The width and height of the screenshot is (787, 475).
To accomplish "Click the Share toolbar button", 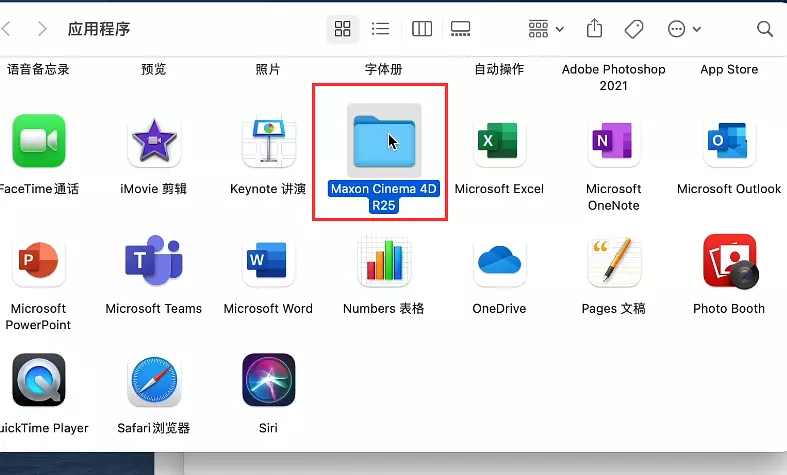I will (594, 29).
